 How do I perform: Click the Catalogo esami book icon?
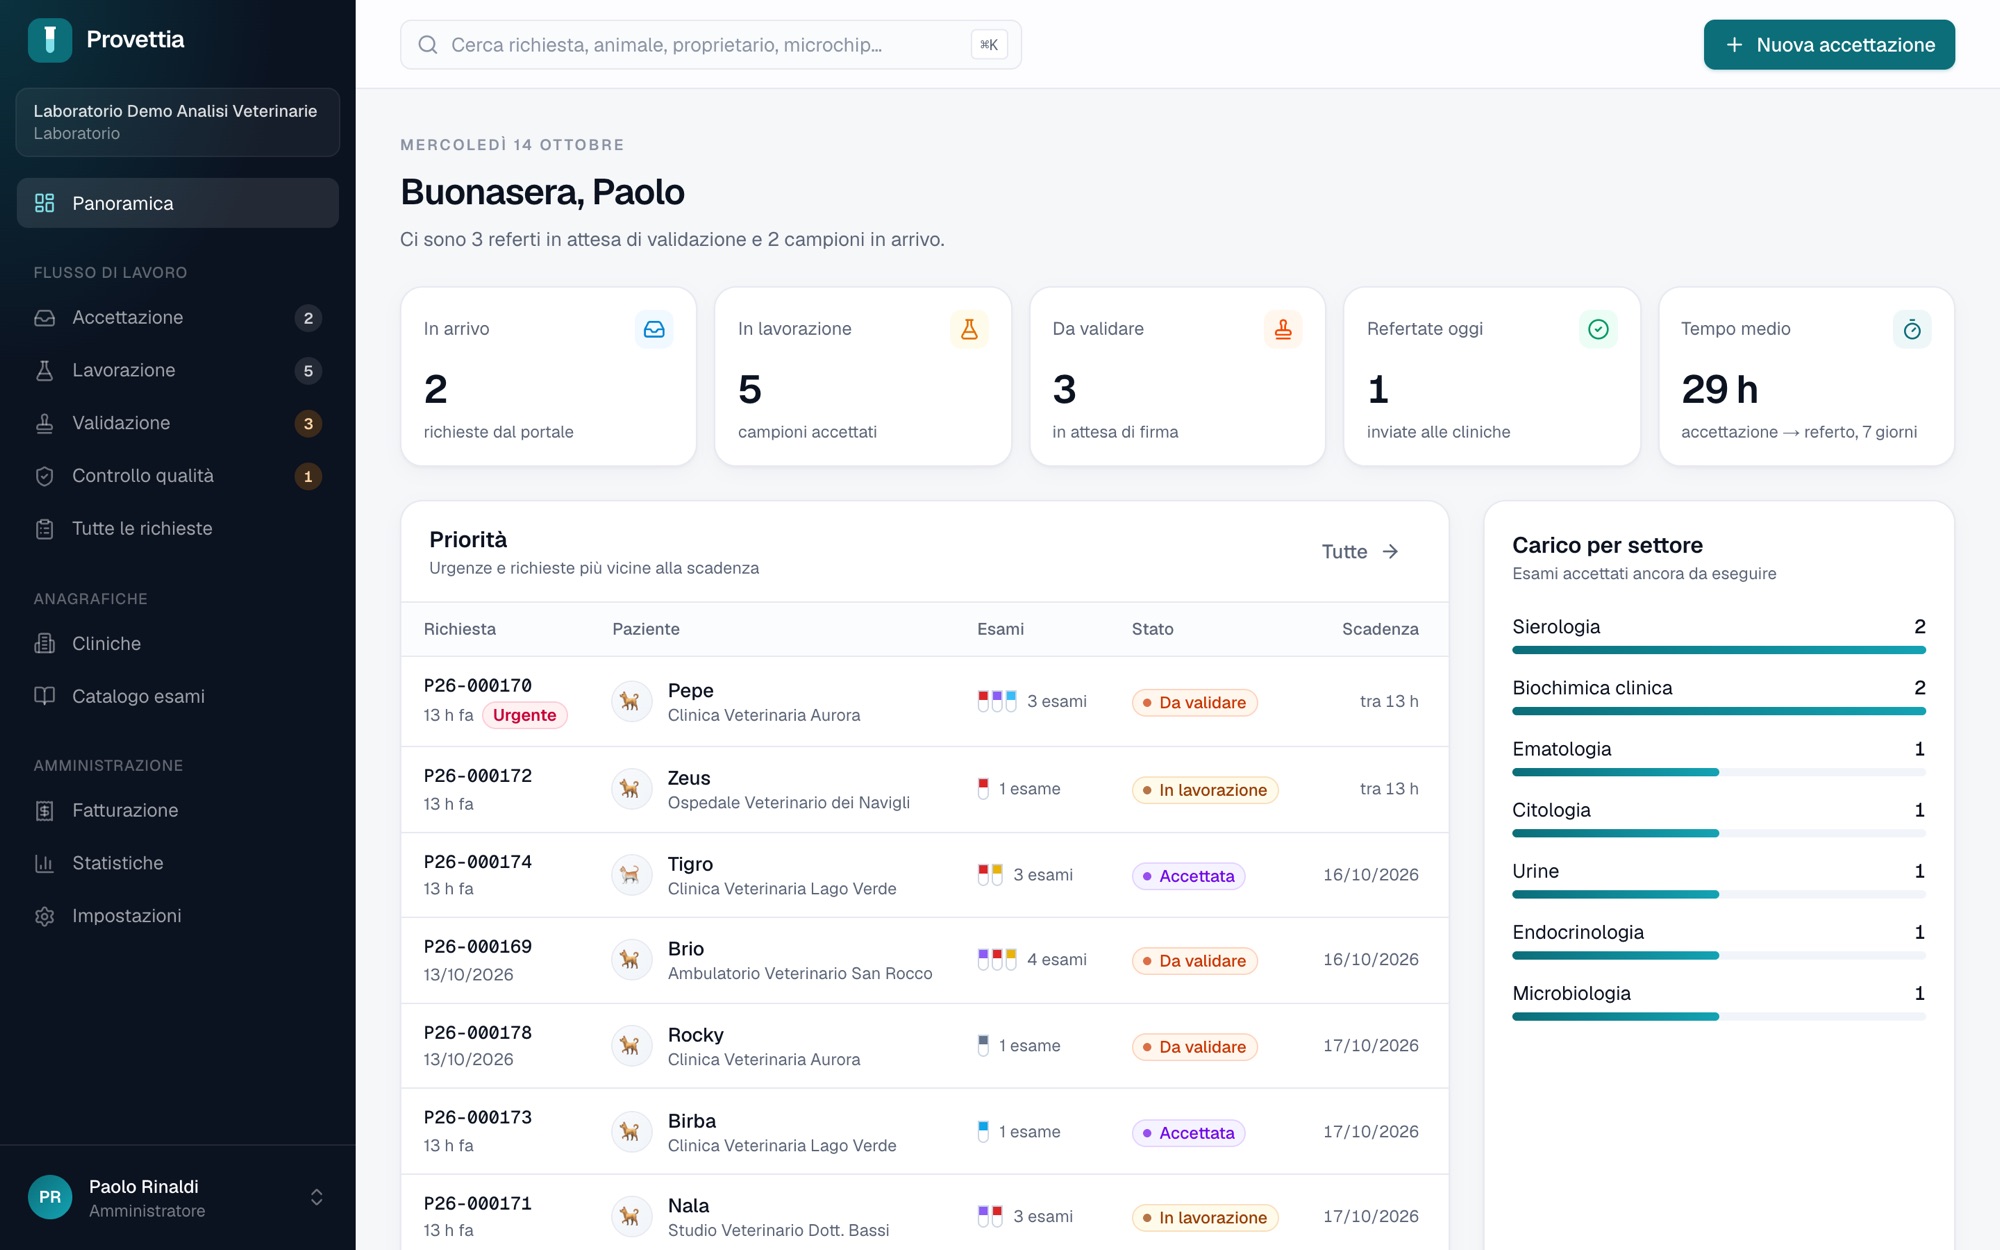(45, 696)
